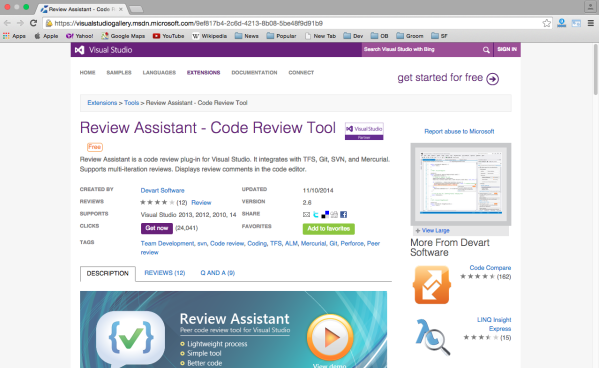Viewport: 599px width, 368px height.
Task: Click Team Development tag
Action: pos(167,243)
